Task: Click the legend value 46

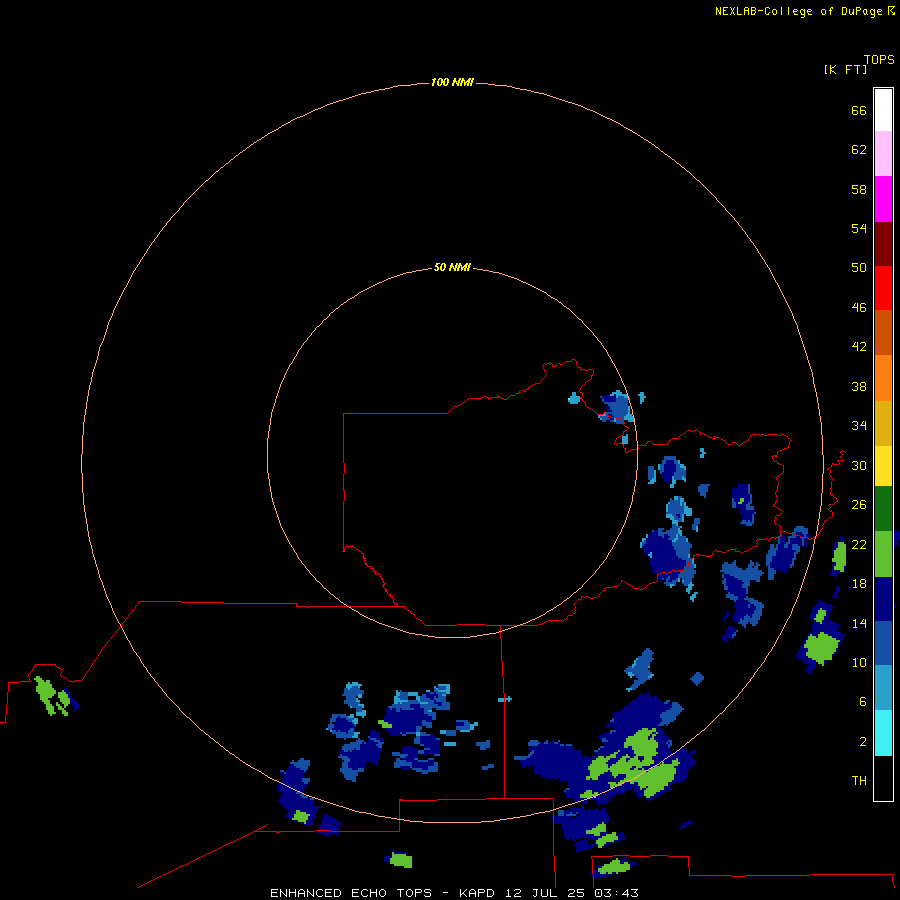Action: [x=859, y=308]
